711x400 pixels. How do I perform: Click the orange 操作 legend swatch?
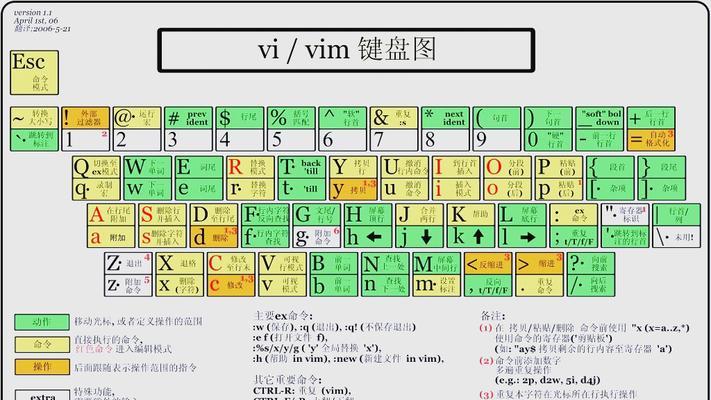(42, 366)
